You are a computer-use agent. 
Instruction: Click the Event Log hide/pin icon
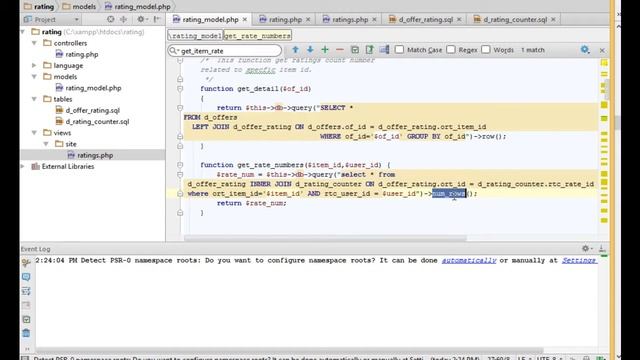602,249
